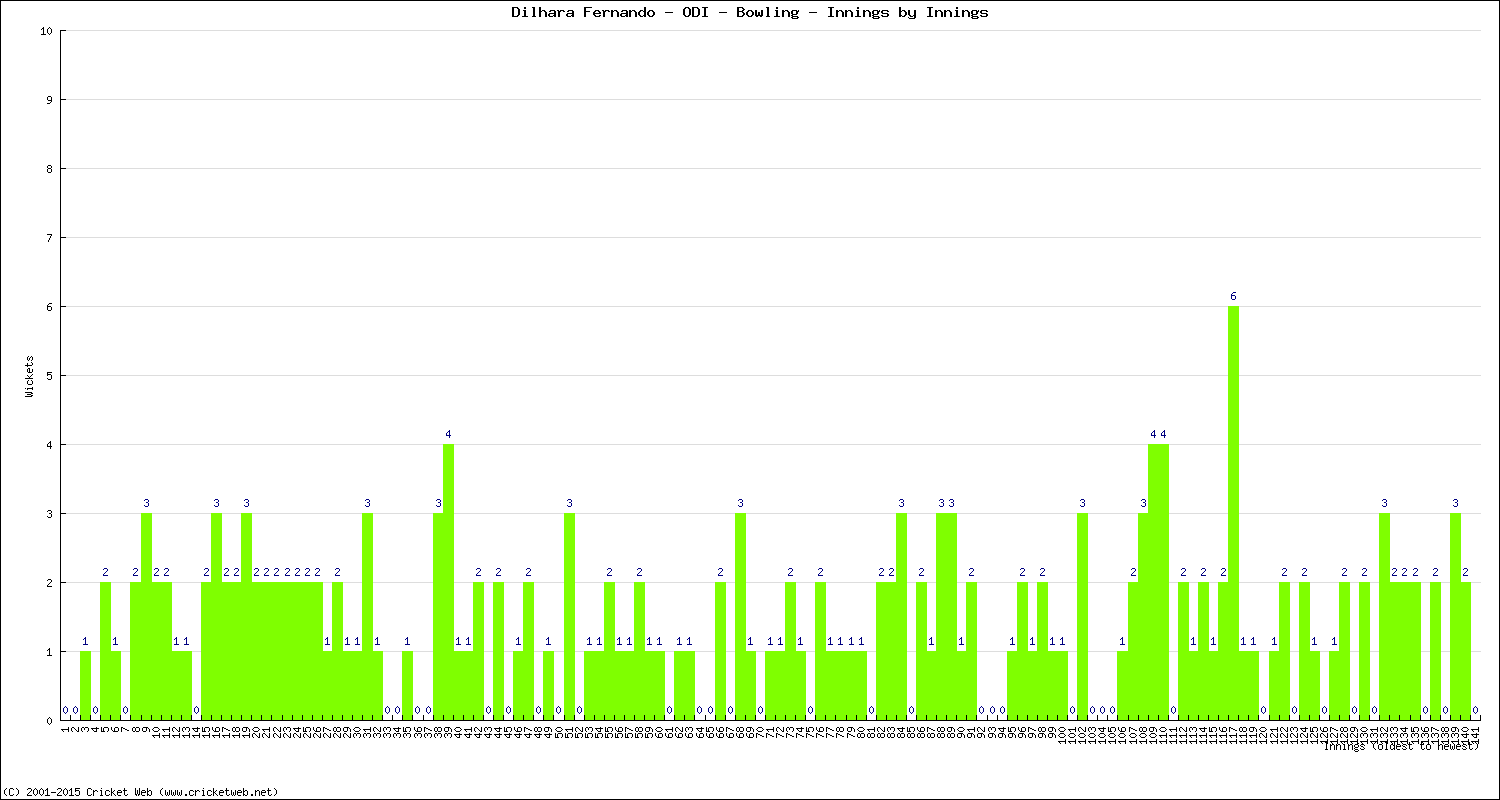This screenshot has height=800, width=1500.
Task: Click the y-axis tick label '10'
Action: coord(46,31)
